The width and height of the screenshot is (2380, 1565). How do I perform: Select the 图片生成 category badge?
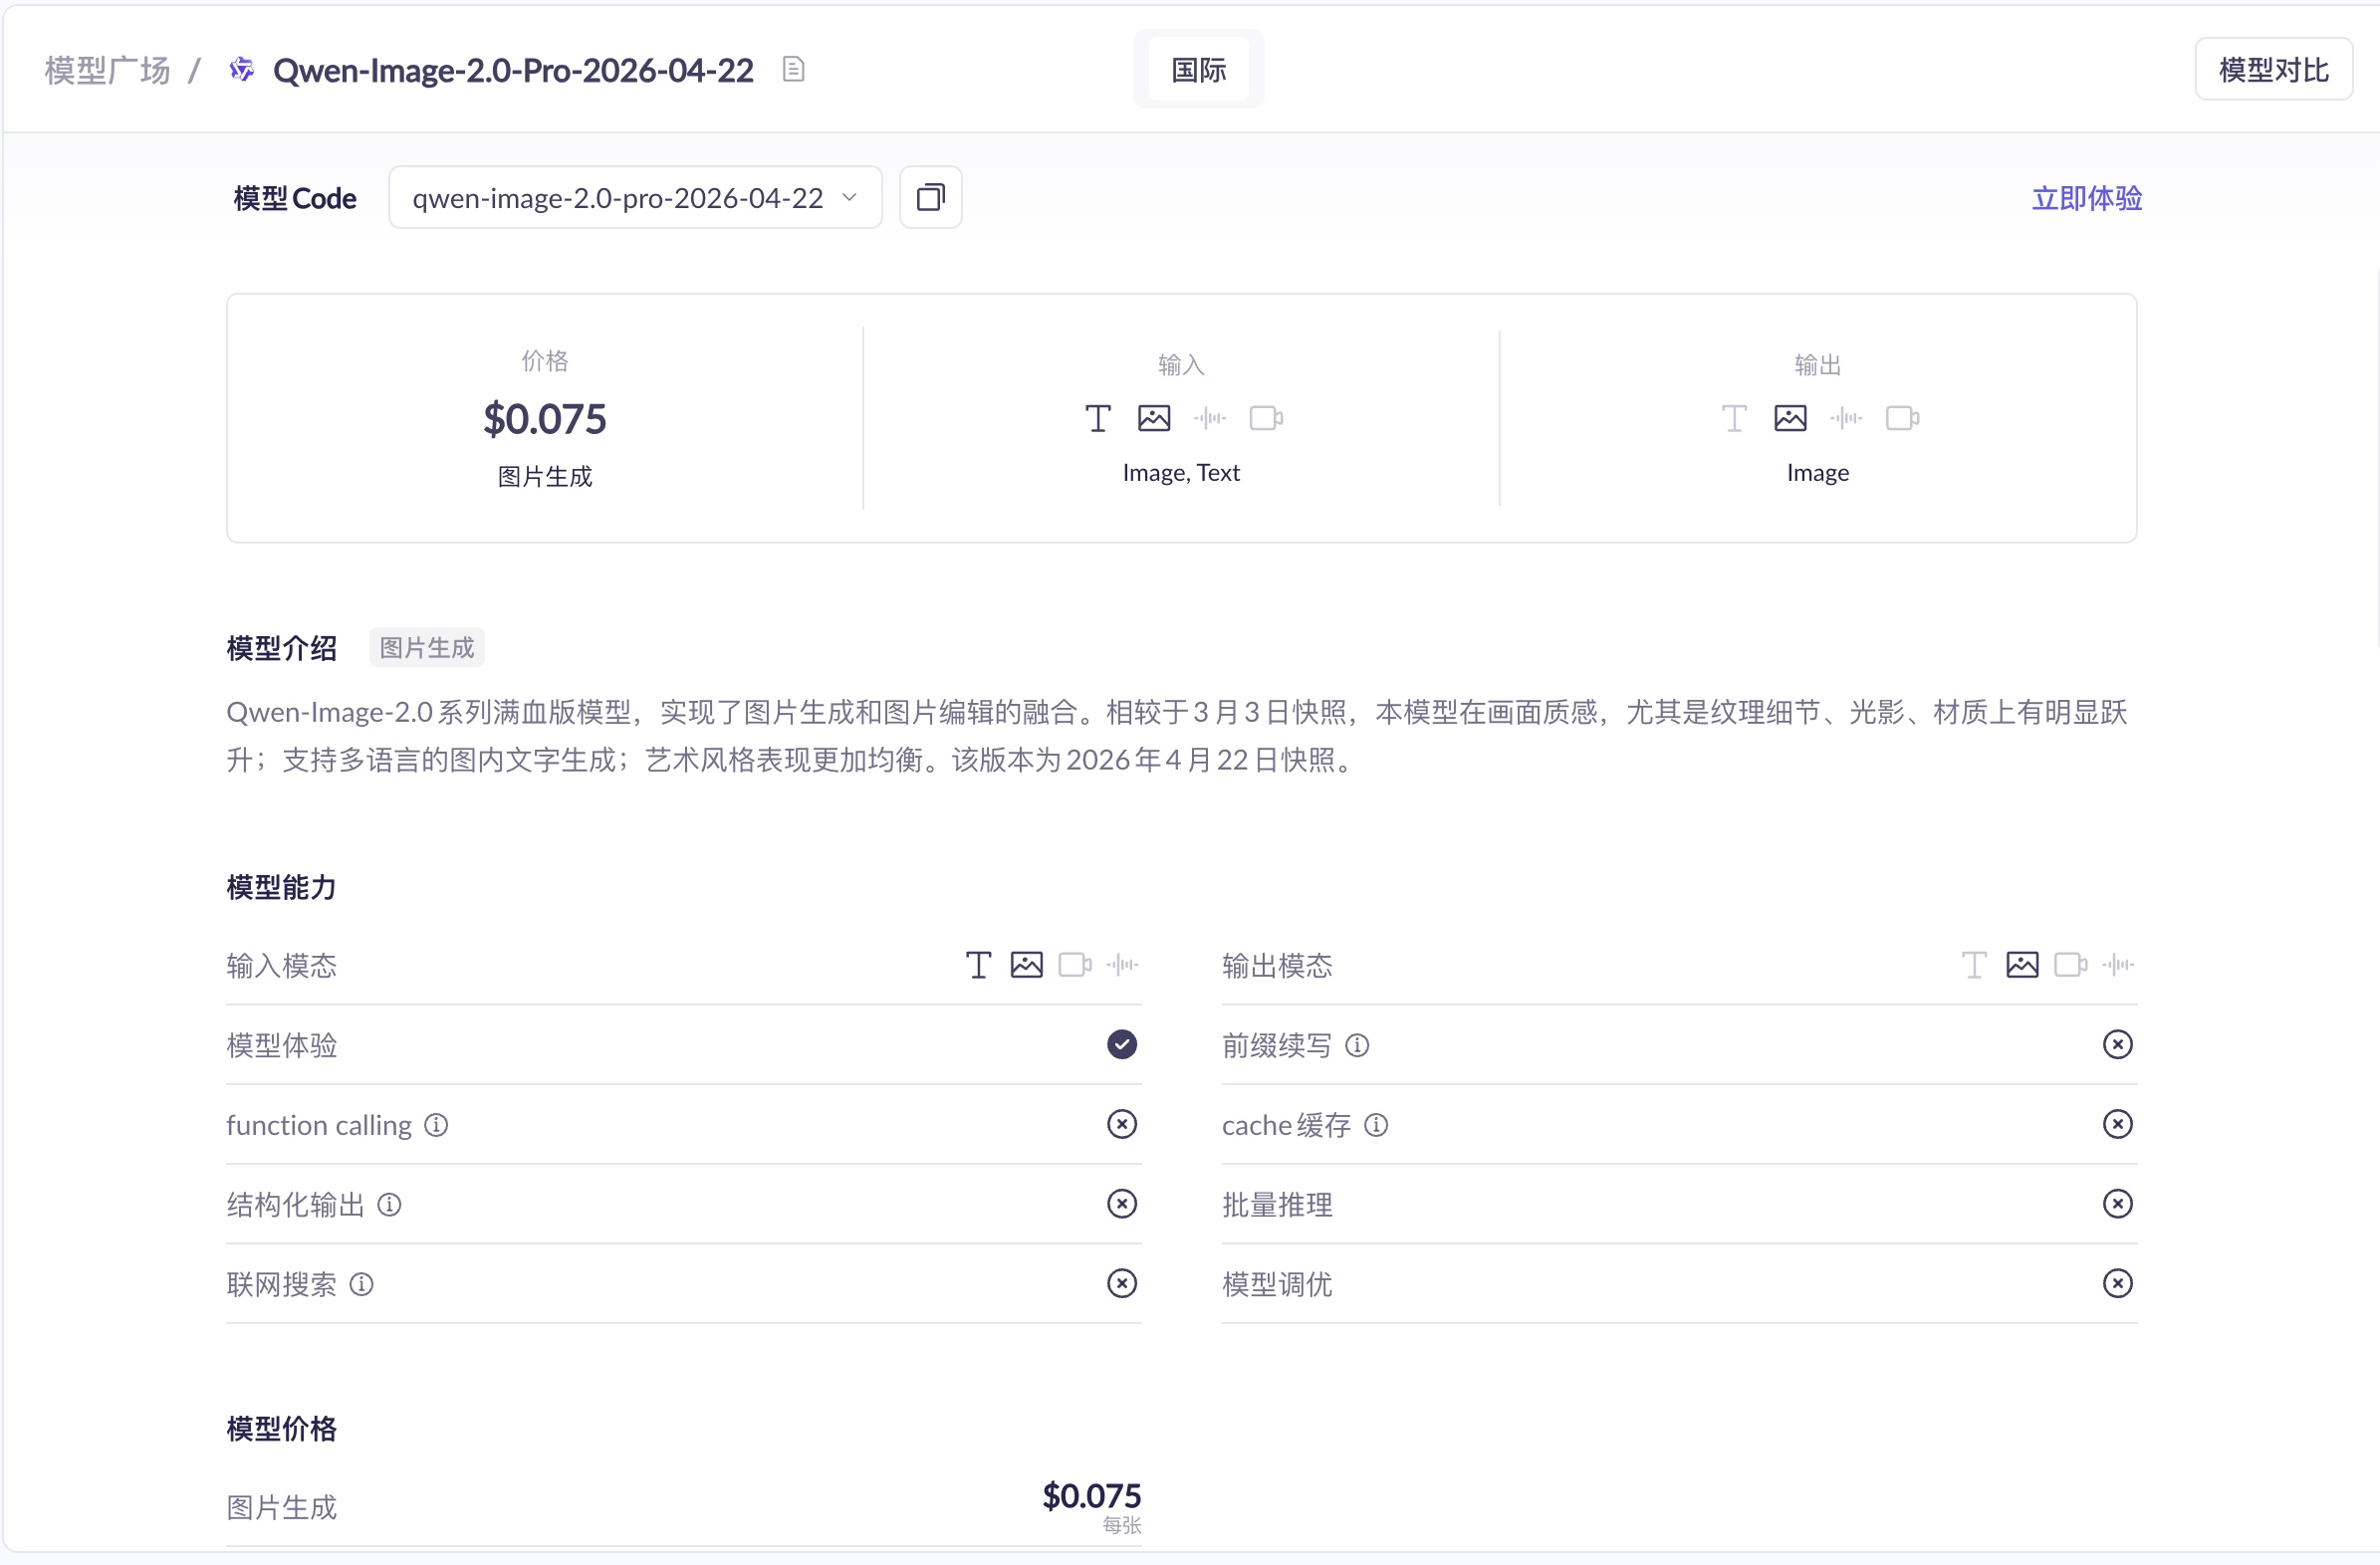pyautogui.click(x=425, y=647)
